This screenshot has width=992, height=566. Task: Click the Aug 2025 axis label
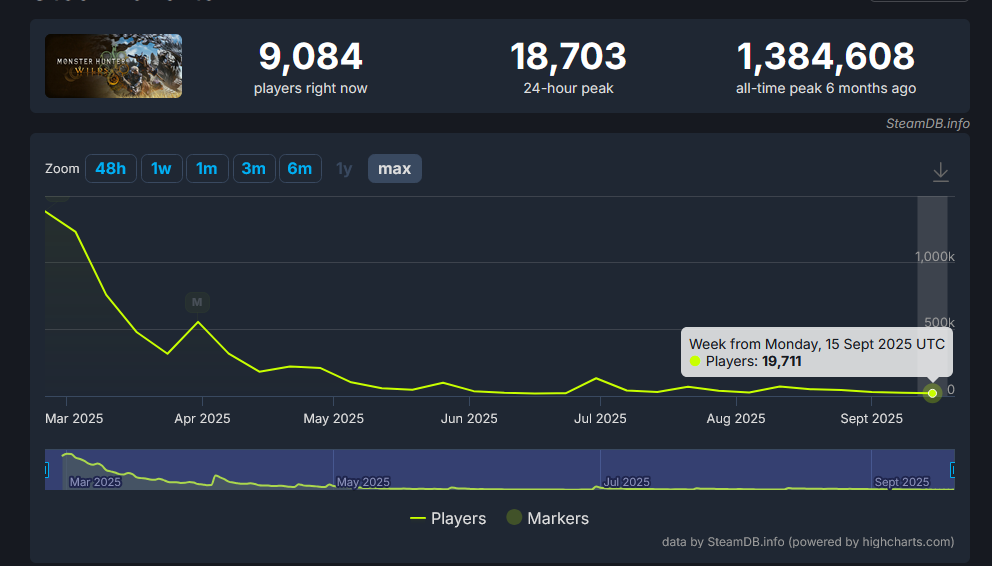point(736,419)
